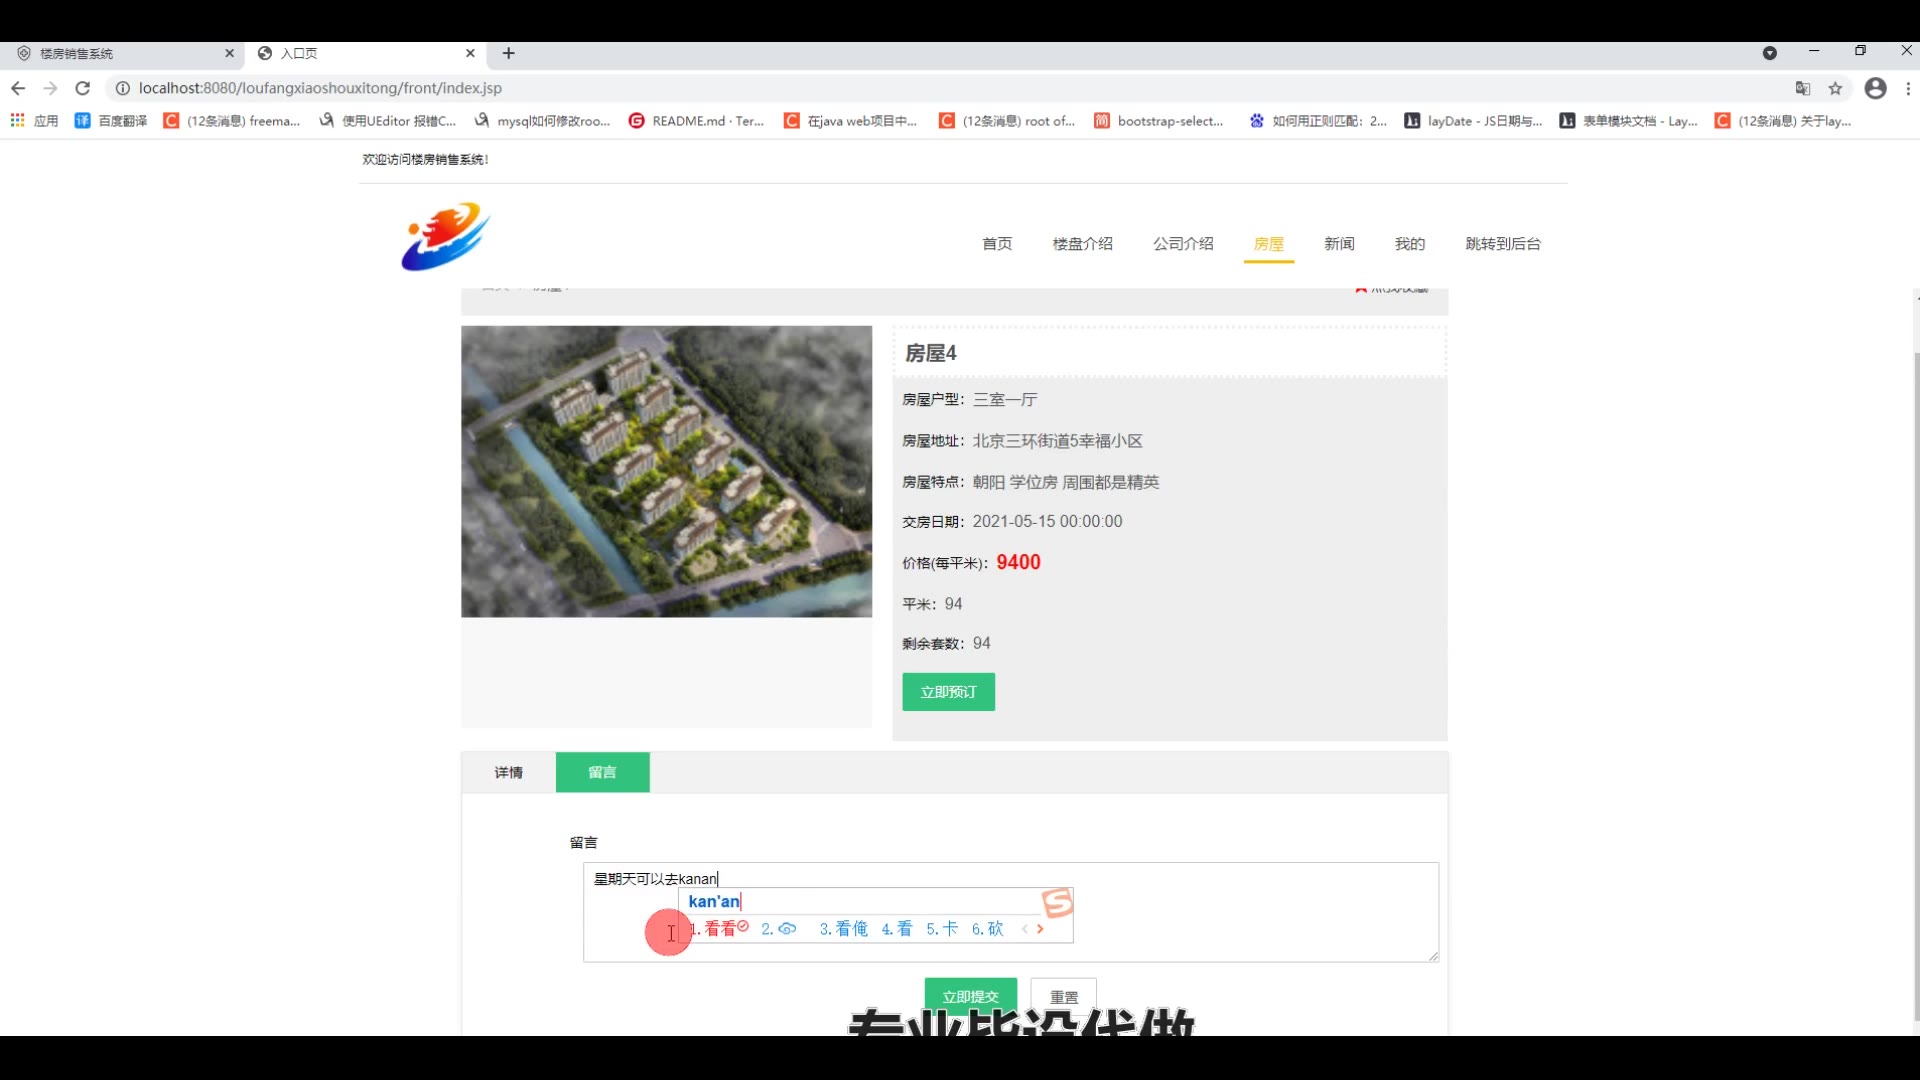Click the 重置 reset button
The height and width of the screenshot is (1080, 1920).
(1064, 997)
